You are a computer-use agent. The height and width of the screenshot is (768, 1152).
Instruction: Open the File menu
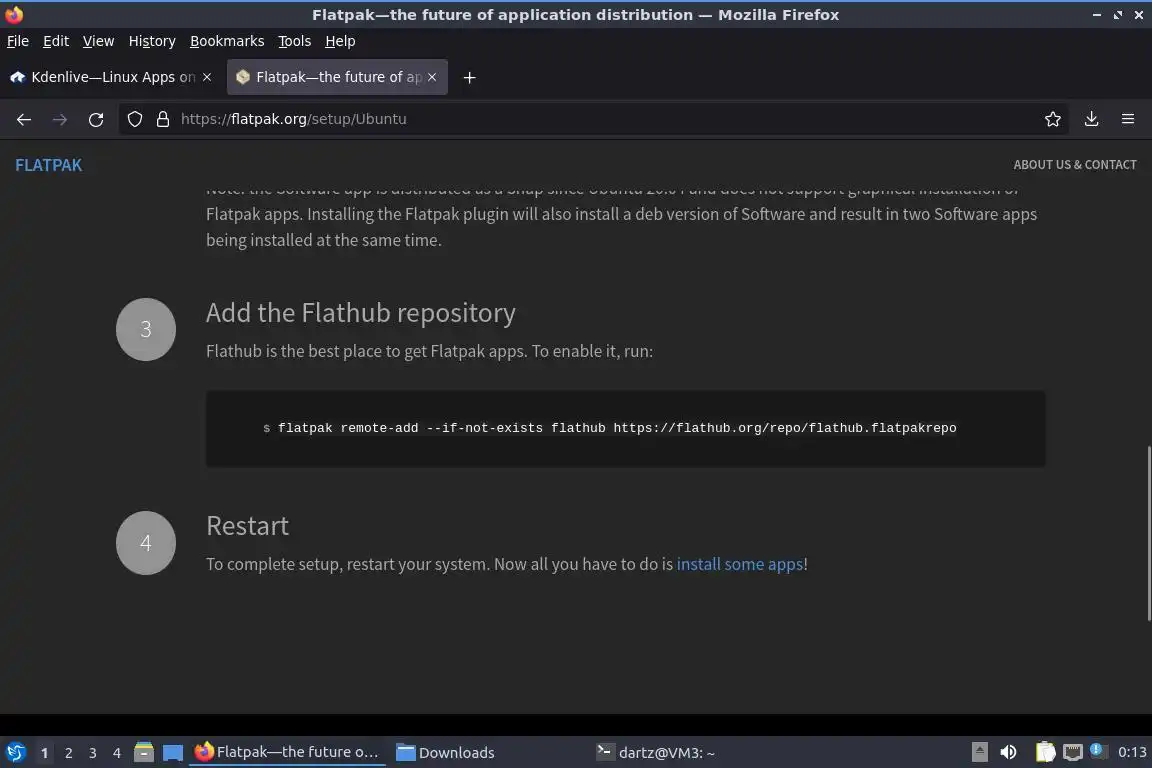point(18,41)
